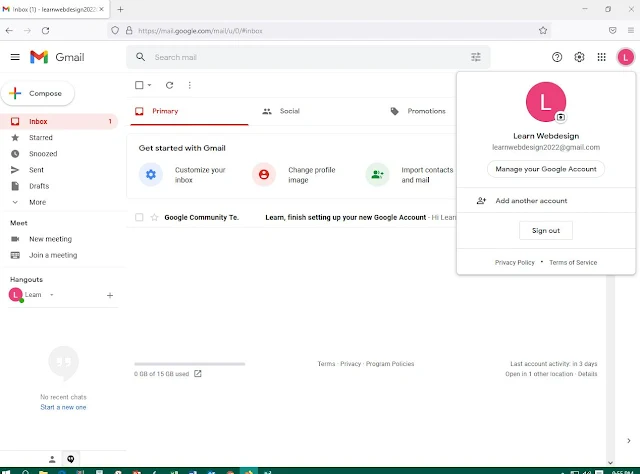Viewport: 640px width, 474px height.
Task: Open Hangouts contacts person icon
Action: 52,459
